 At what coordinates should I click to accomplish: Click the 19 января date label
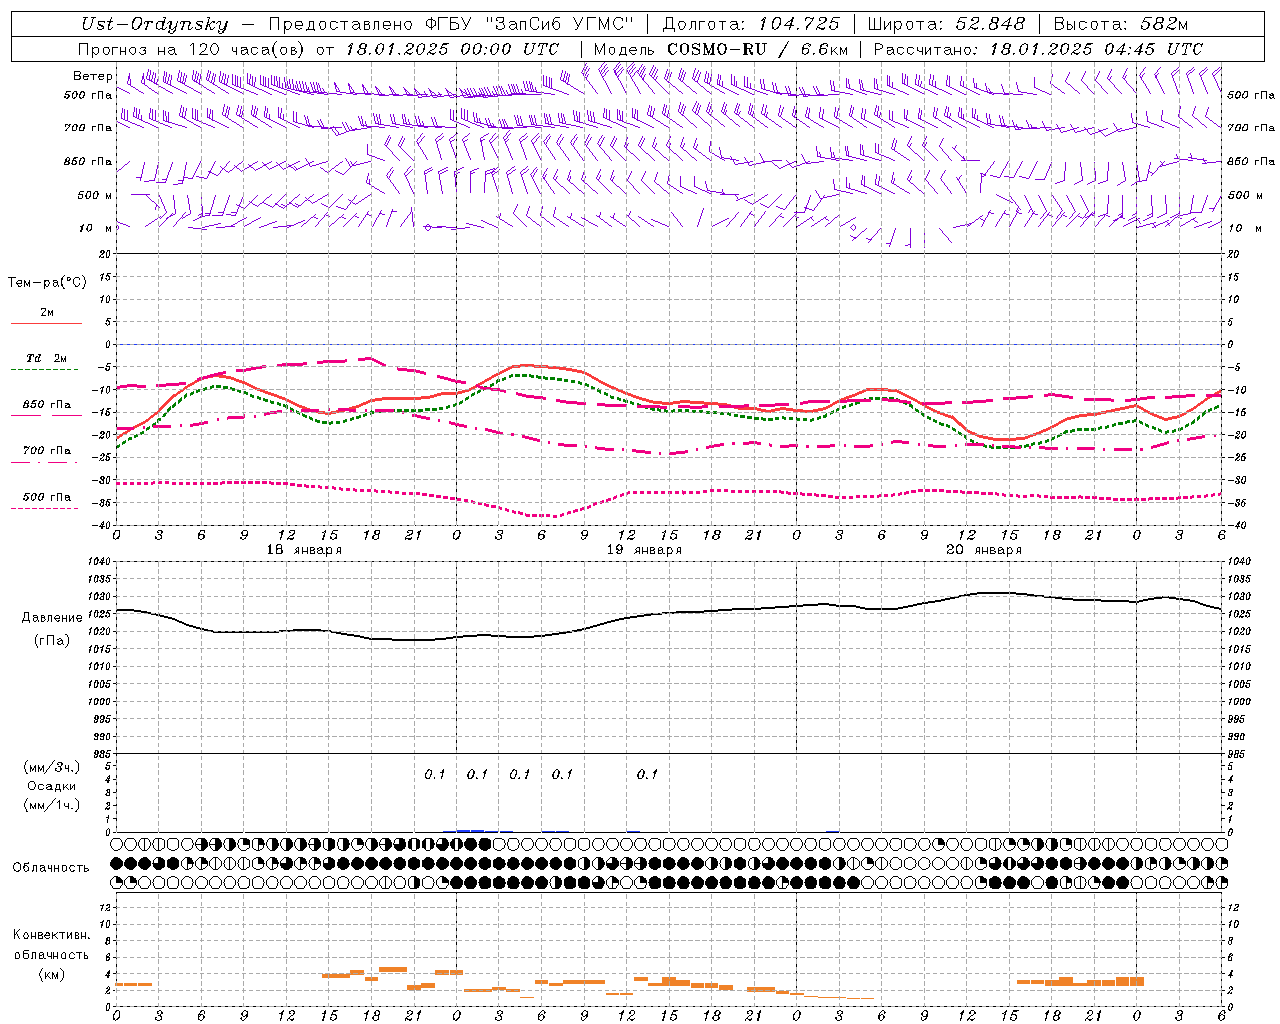click(644, 550)
